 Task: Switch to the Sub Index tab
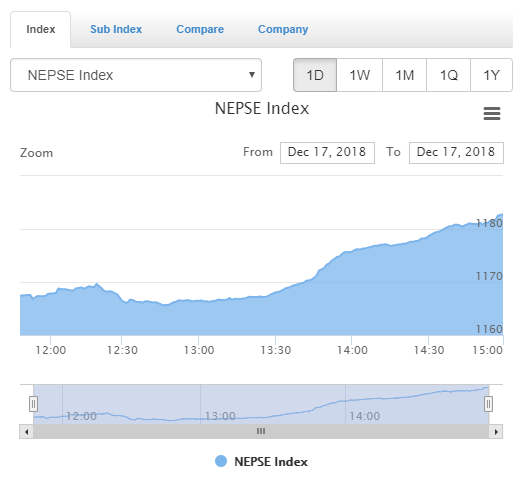pos(116,29)
